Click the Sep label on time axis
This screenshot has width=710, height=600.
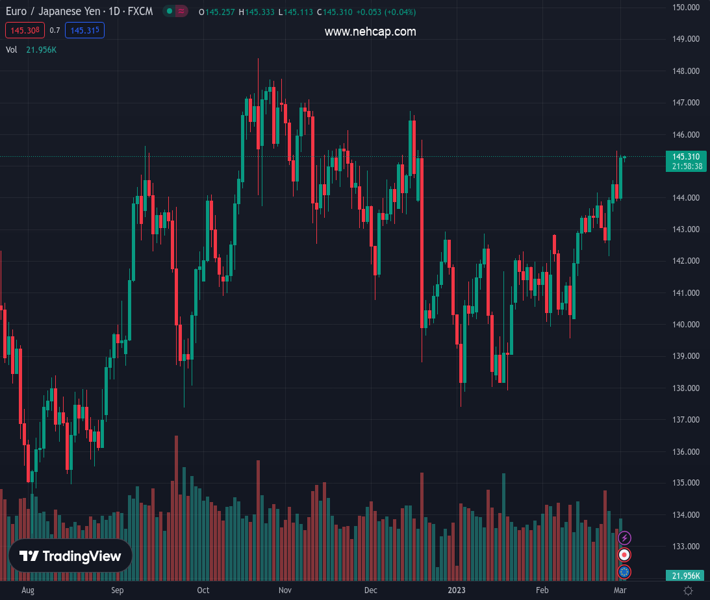click(117, 591)
